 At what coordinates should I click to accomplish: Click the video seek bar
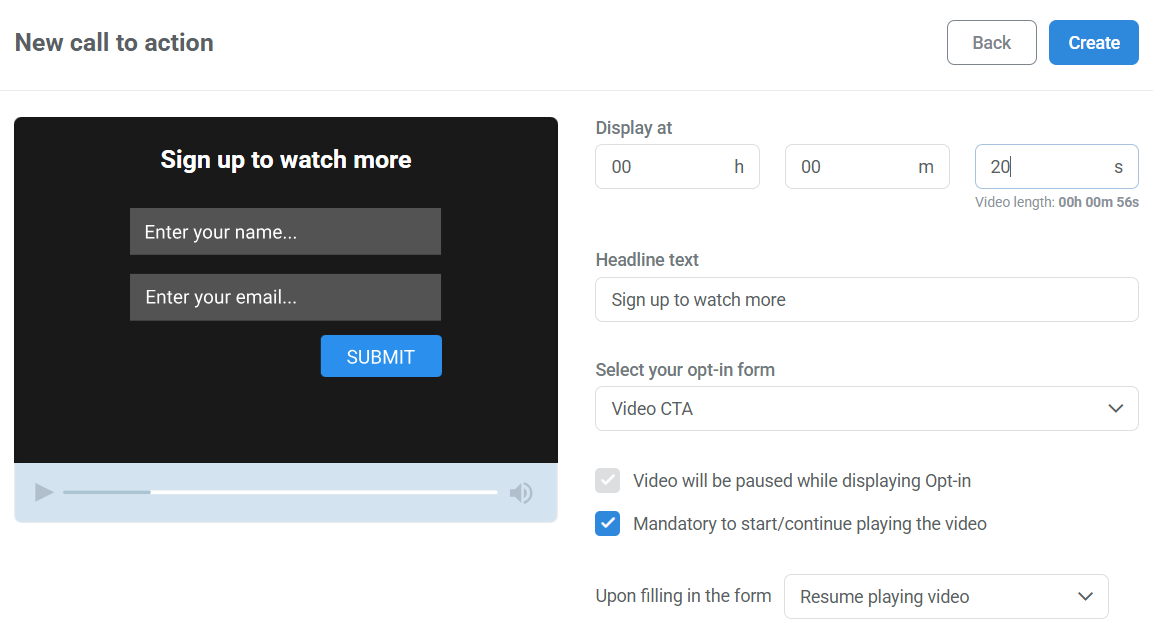280,492
